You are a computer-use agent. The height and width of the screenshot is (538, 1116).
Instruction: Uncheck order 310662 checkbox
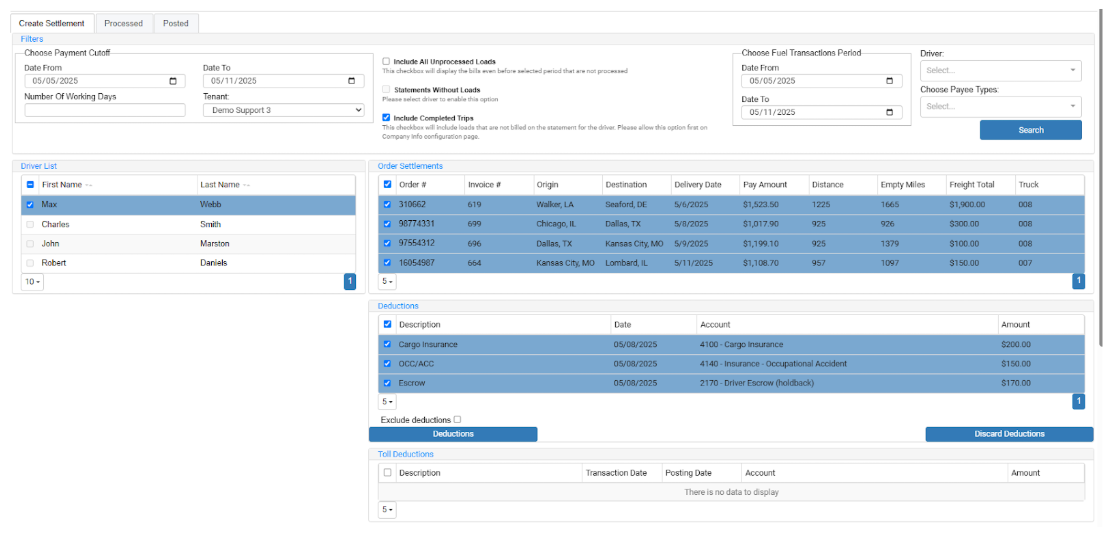[x=387, y=204]
